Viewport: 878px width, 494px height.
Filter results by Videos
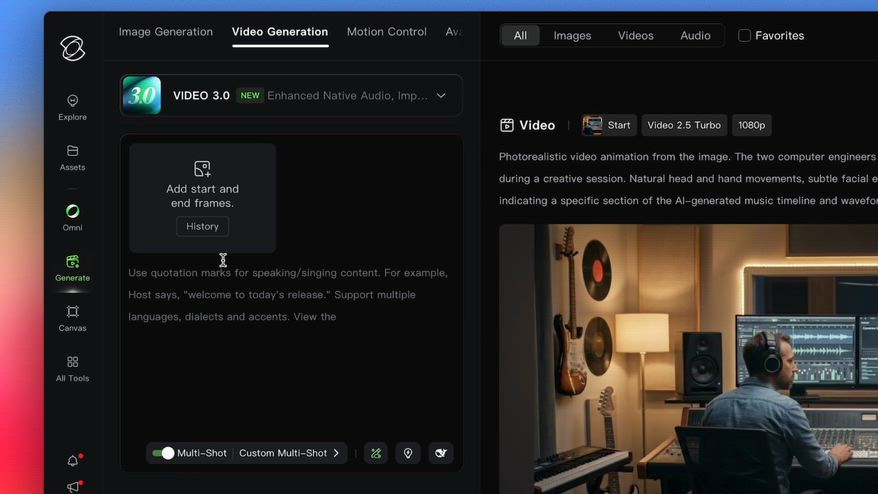tap(635, 36)
